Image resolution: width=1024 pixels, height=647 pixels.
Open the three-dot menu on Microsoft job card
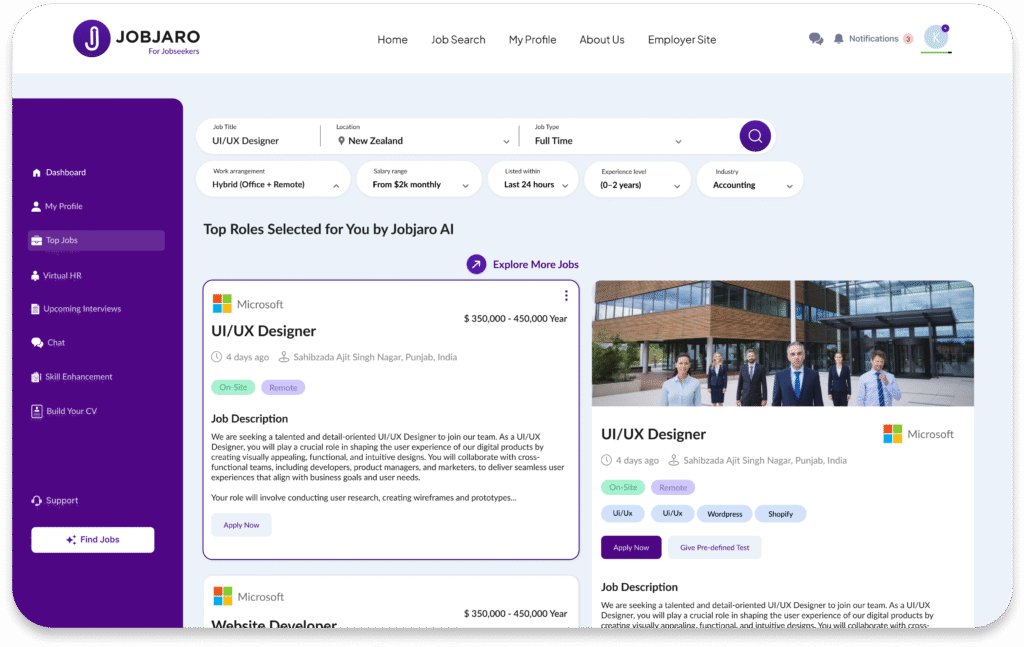(566, 296)
